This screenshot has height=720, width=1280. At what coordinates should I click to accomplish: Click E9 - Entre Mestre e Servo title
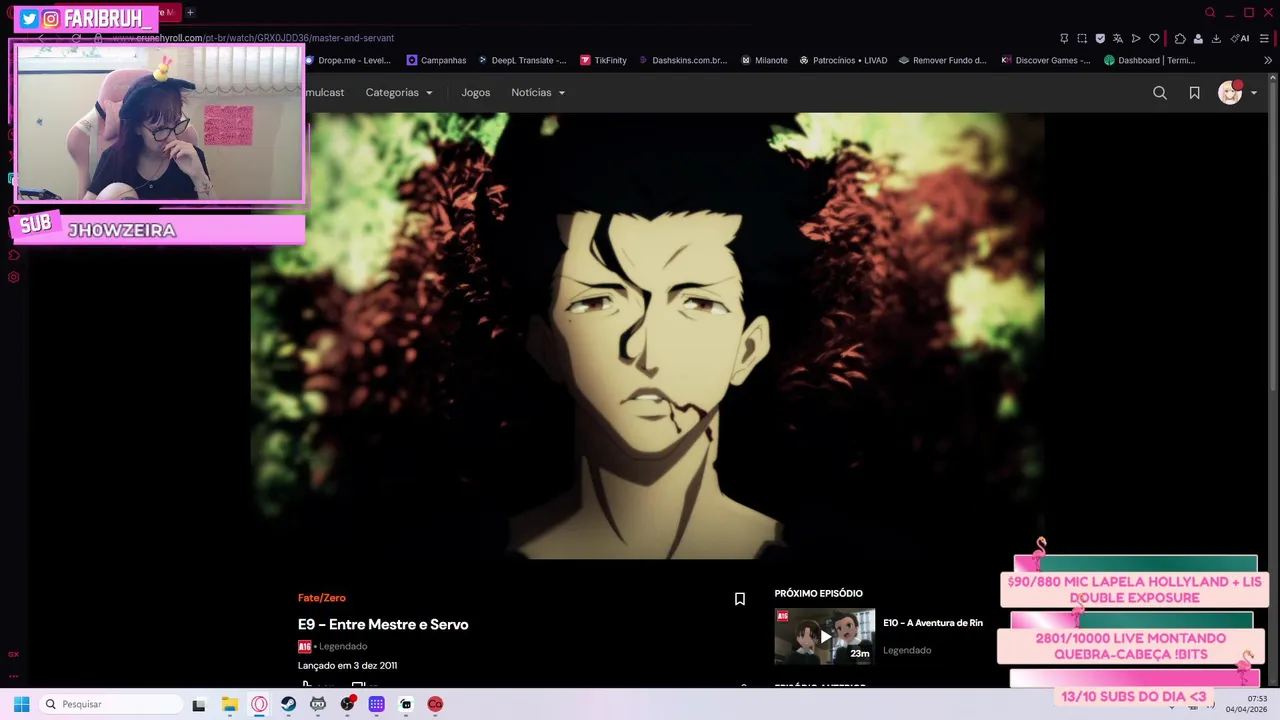tap(383, 624)
